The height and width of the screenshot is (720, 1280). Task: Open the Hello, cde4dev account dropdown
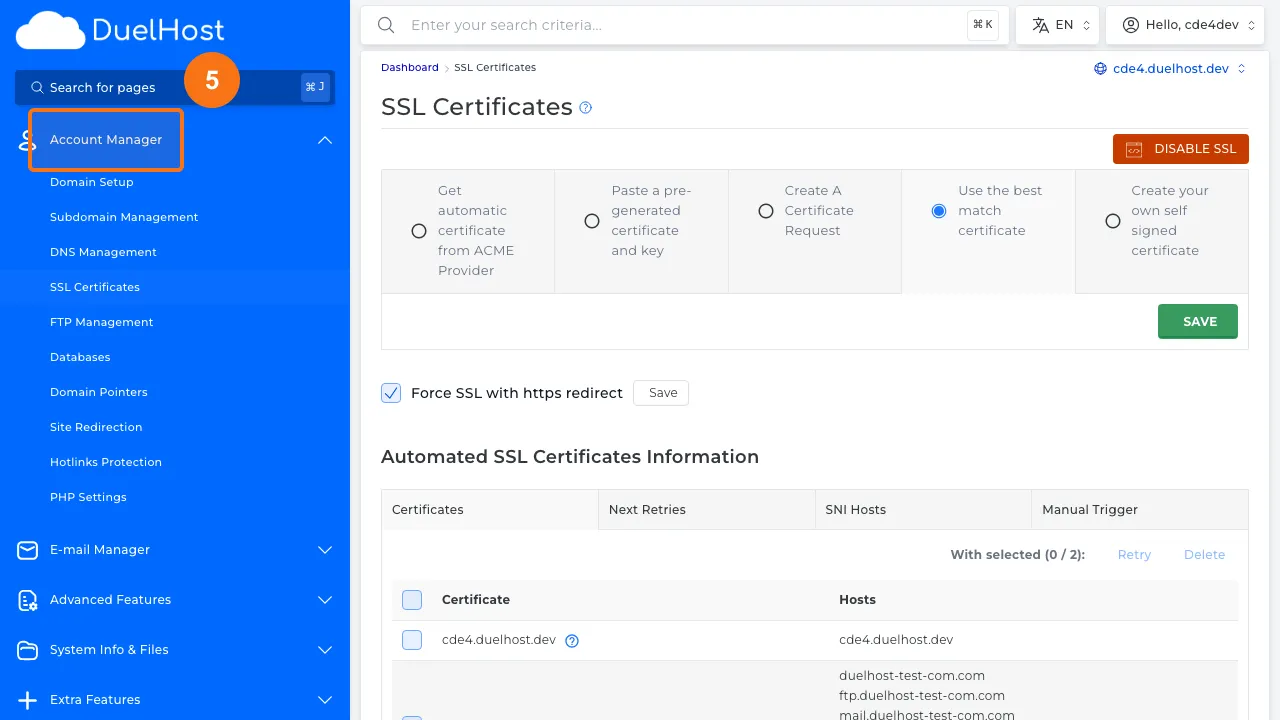[x=1185, y=24]
